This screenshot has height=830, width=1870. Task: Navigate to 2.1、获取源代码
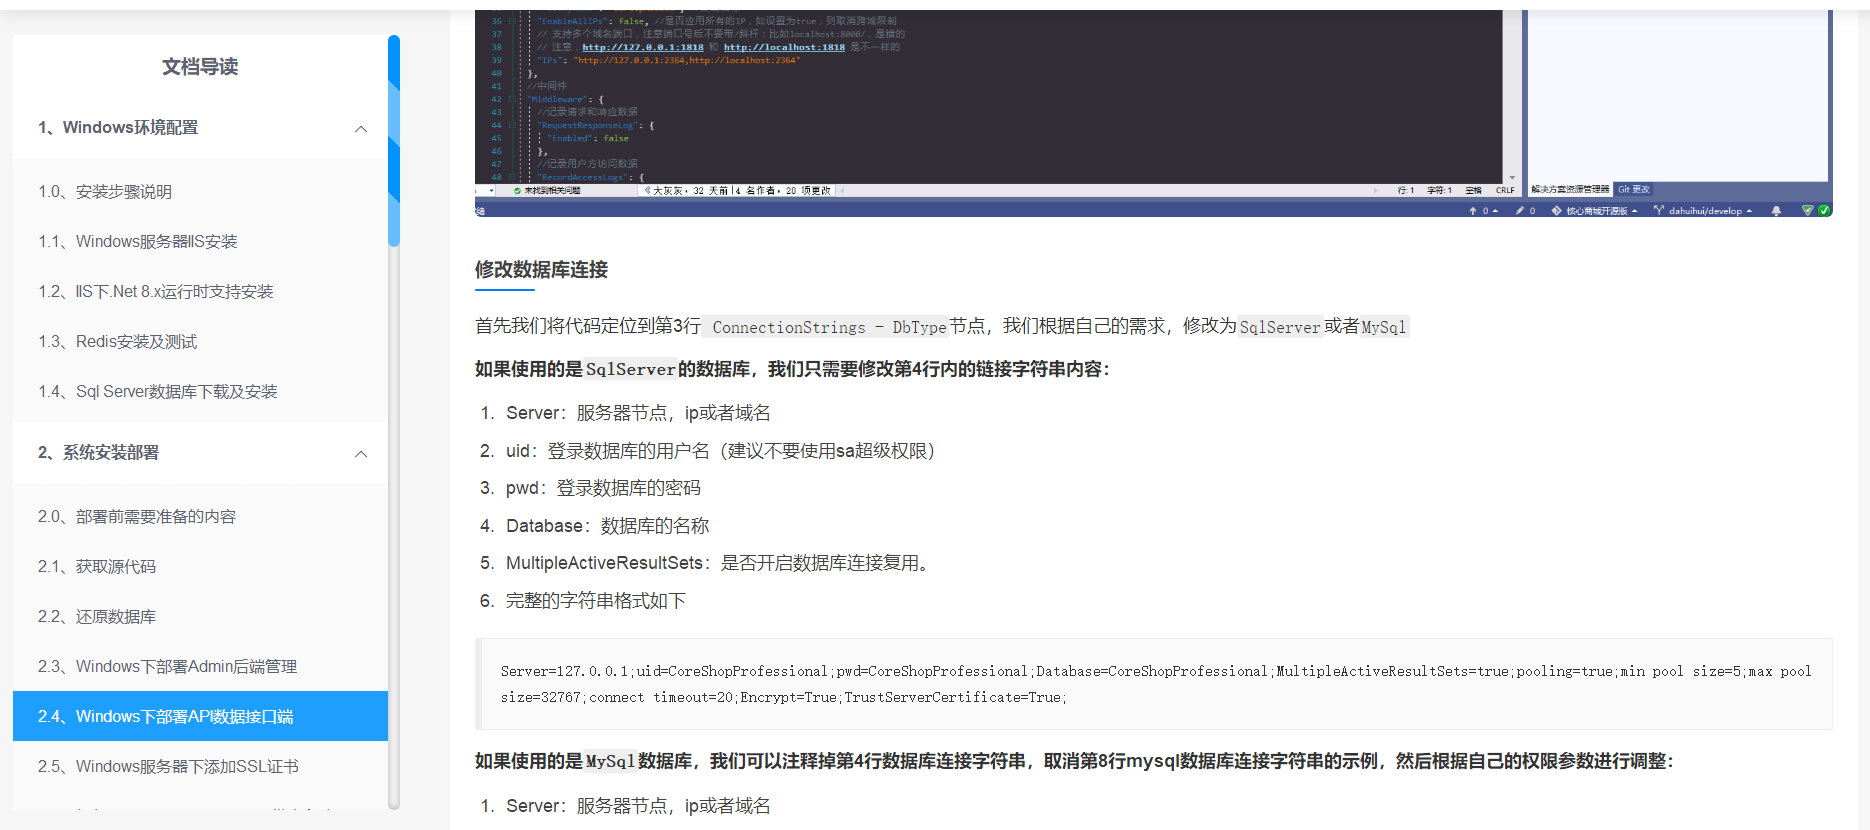click(97, 566)
